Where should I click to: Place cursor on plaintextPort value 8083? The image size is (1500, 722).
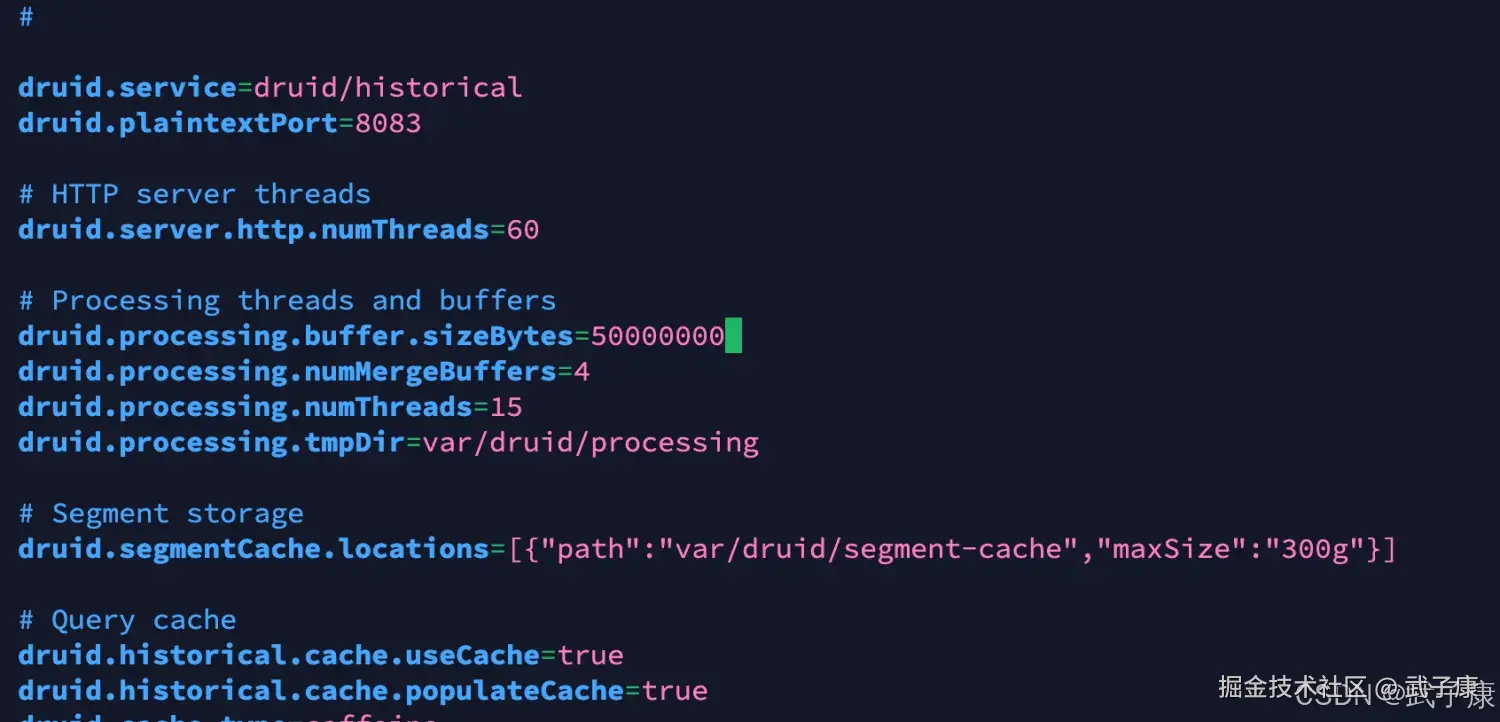pyautogui.click(x=388, y=123)
